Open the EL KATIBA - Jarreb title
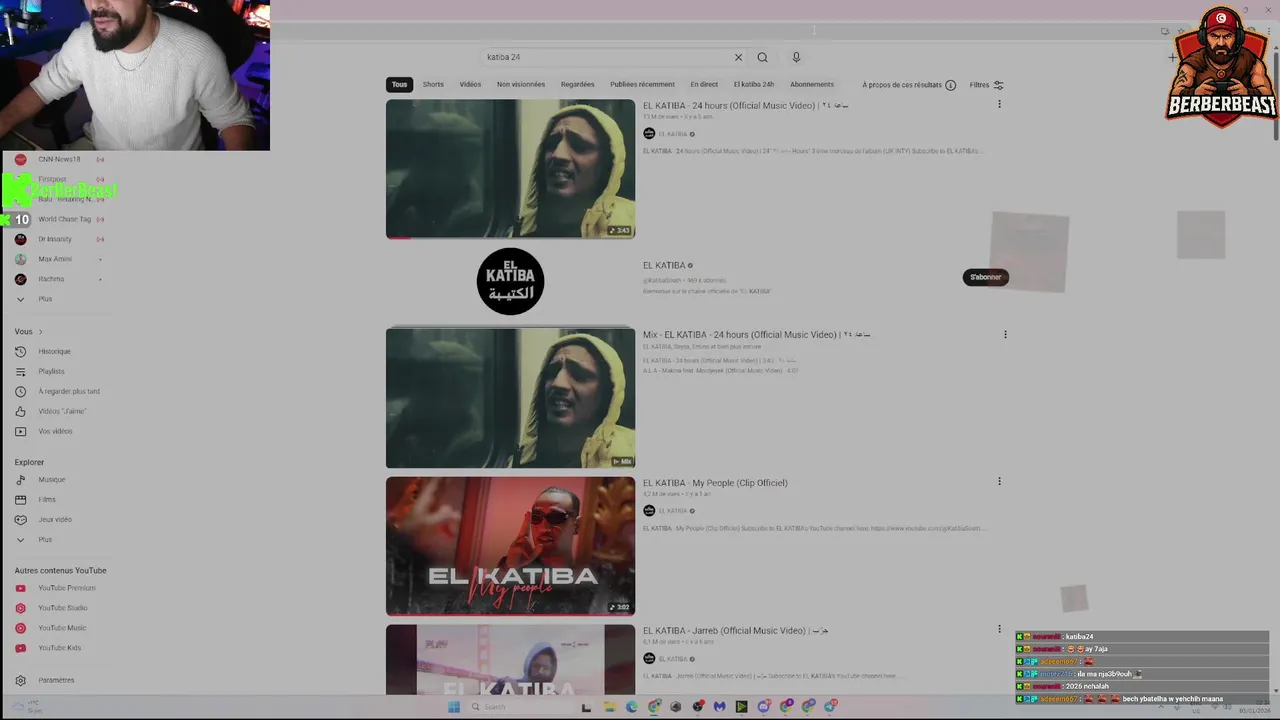The height and width of the screenshot is (720, 1280). click(736, 631)
